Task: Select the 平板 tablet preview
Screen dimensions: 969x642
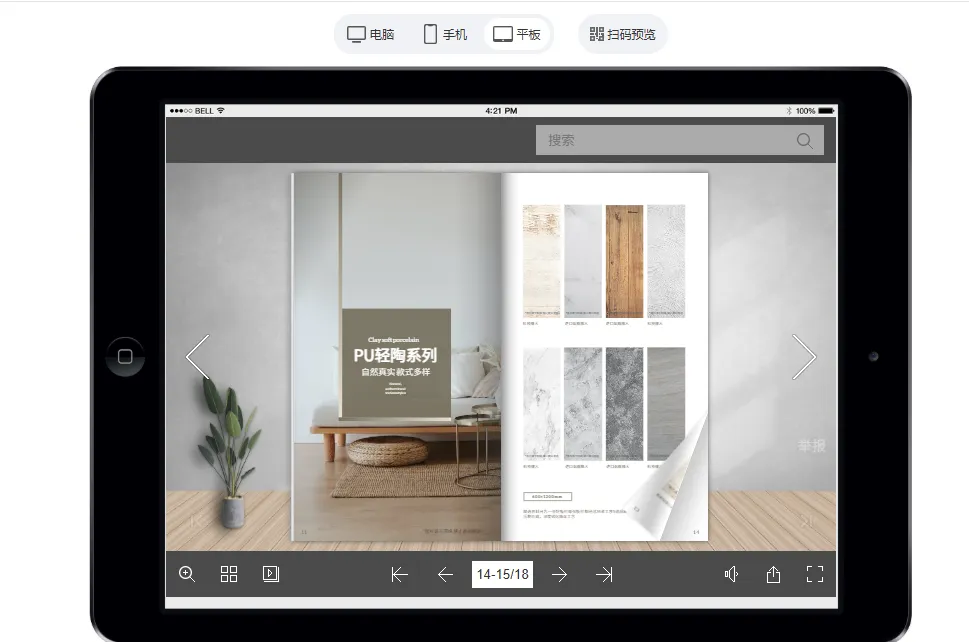Action: [x=517, y=34]
